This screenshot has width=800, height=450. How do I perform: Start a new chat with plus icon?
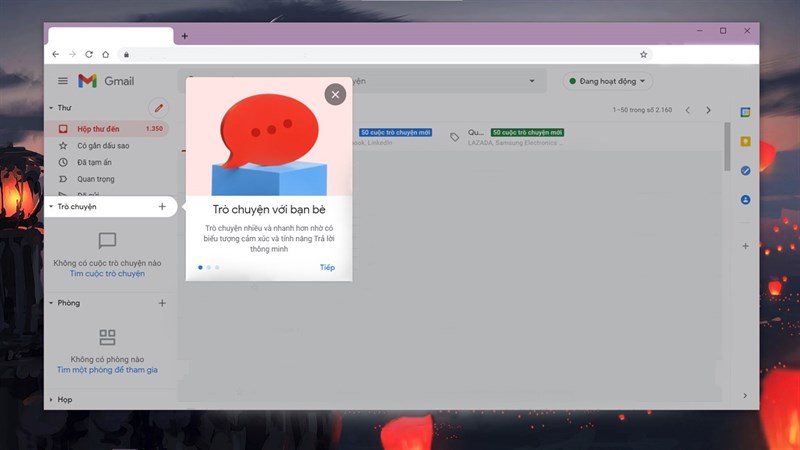(162, 207)
